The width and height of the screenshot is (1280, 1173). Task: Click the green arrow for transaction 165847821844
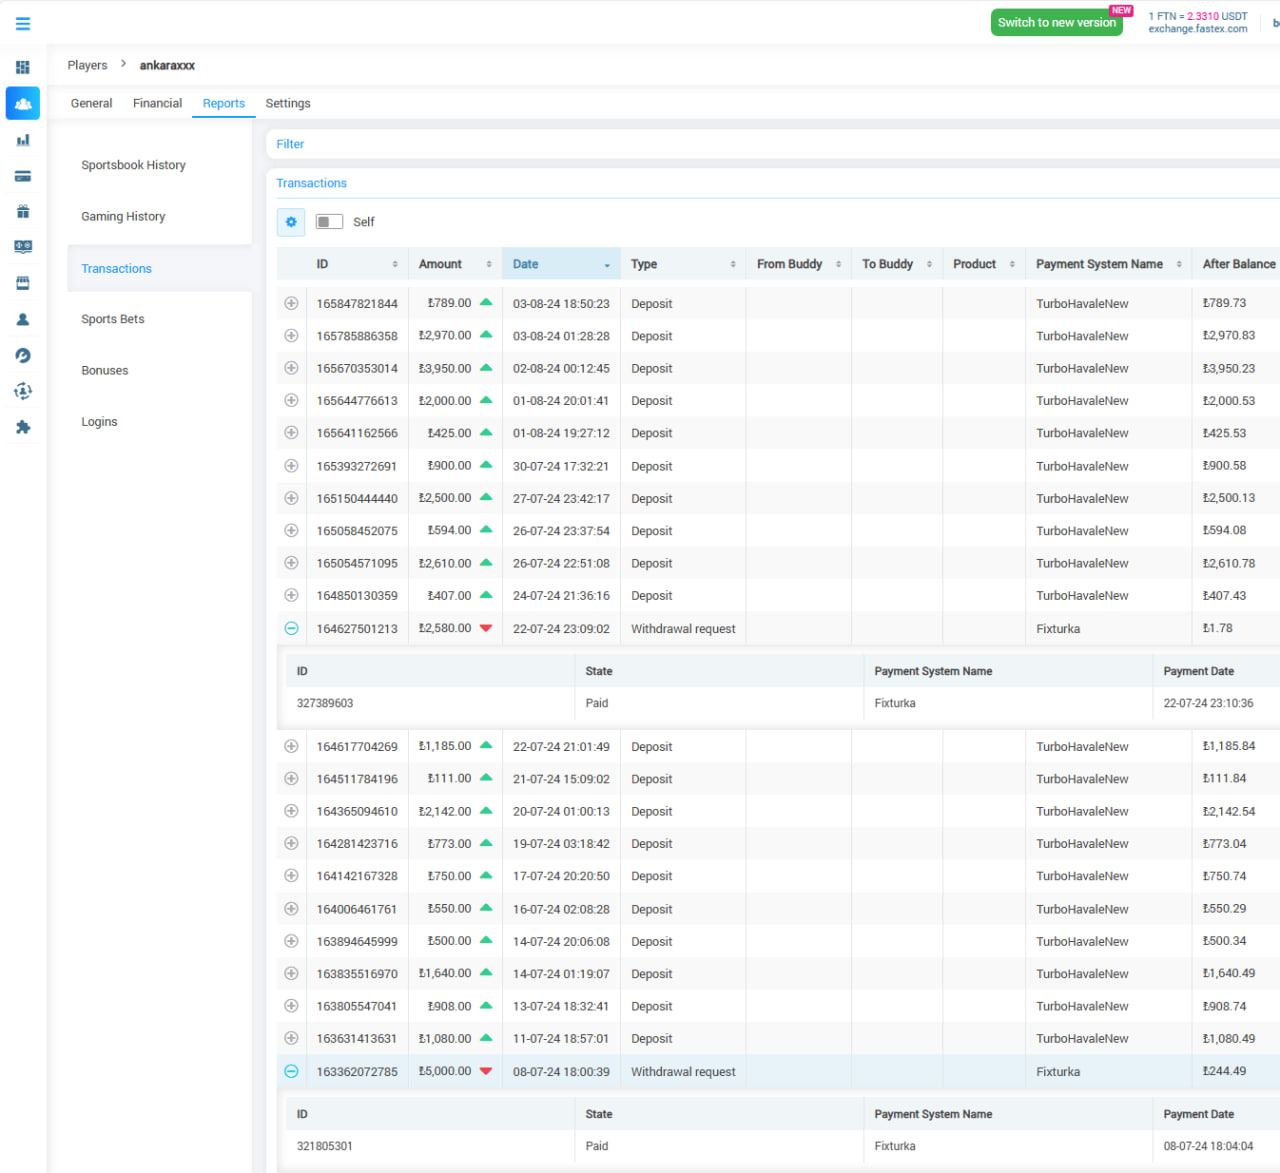(x=486, y=302)
